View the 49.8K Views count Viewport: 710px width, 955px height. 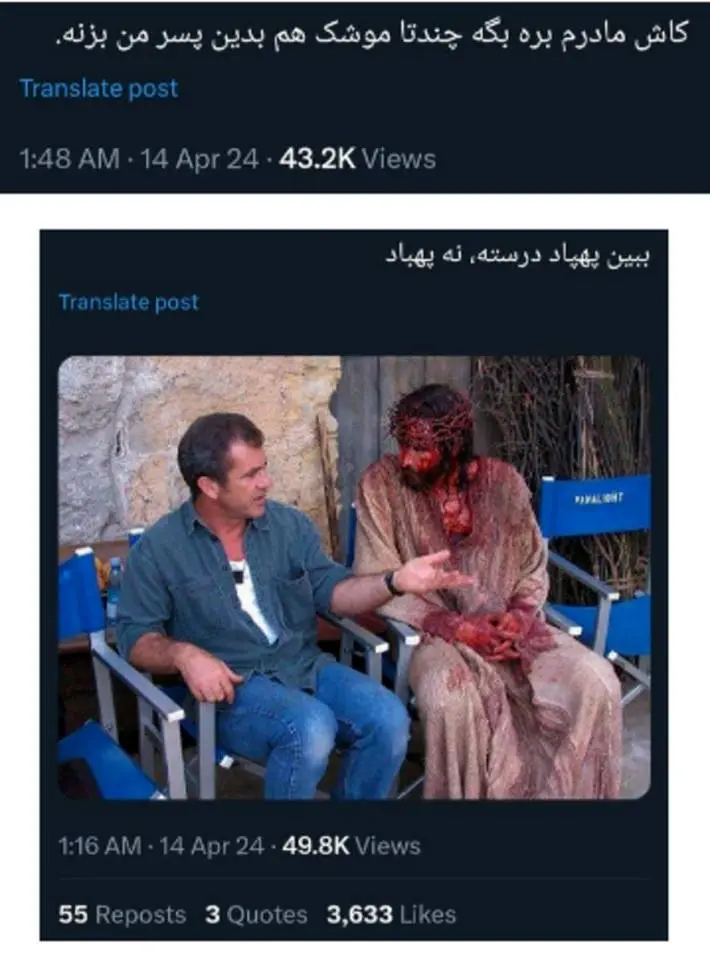[351, 846]
